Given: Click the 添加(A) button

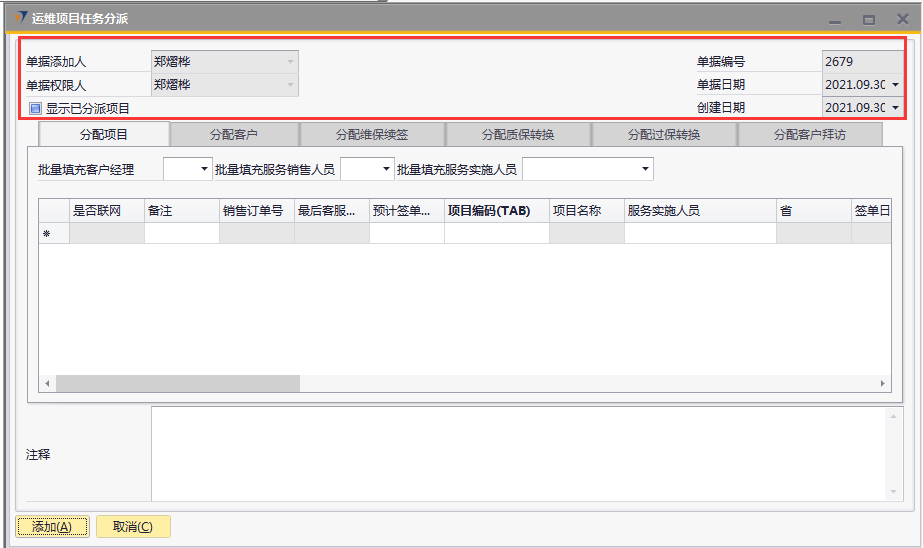Looking at the screenshot, I should tap(52, 527).
